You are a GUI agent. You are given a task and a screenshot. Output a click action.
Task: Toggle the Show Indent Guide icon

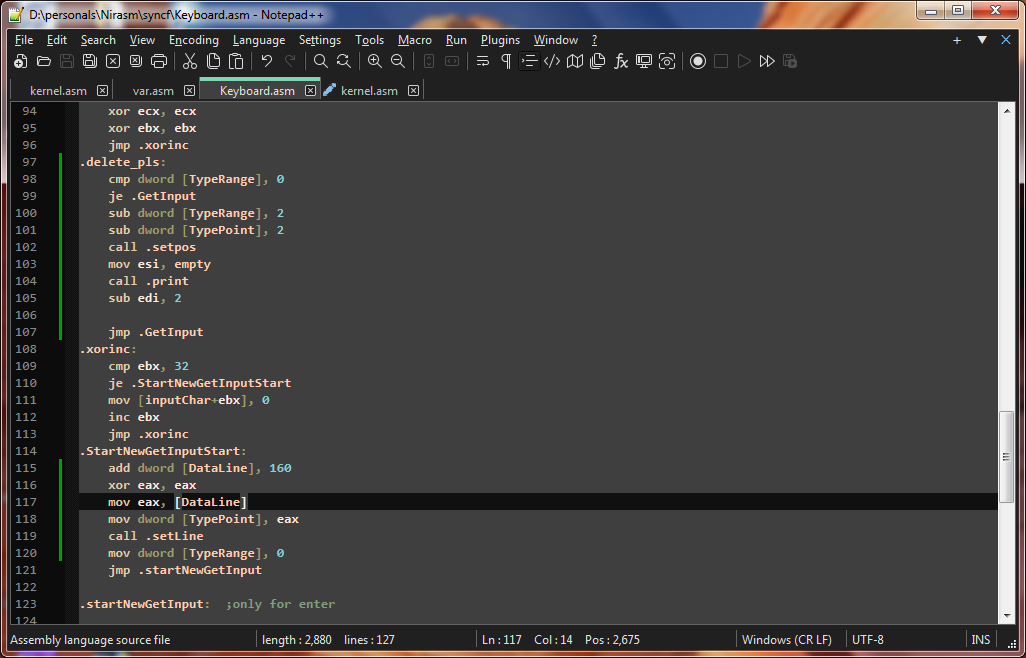click(529, 61)
